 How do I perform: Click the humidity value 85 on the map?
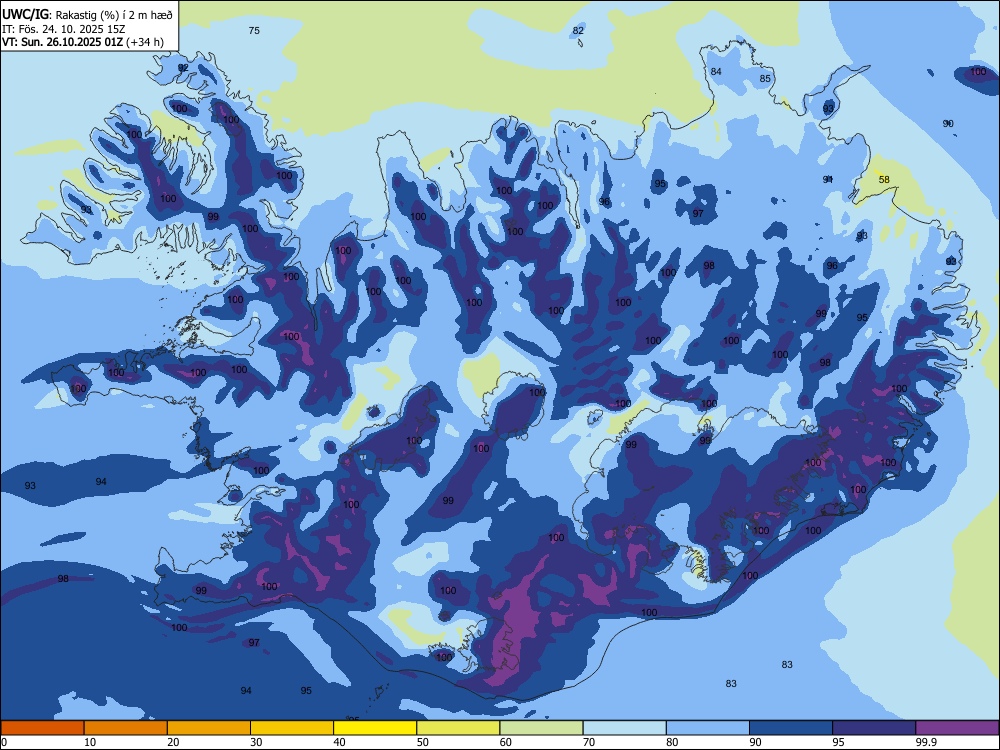[x=765, y=79]
